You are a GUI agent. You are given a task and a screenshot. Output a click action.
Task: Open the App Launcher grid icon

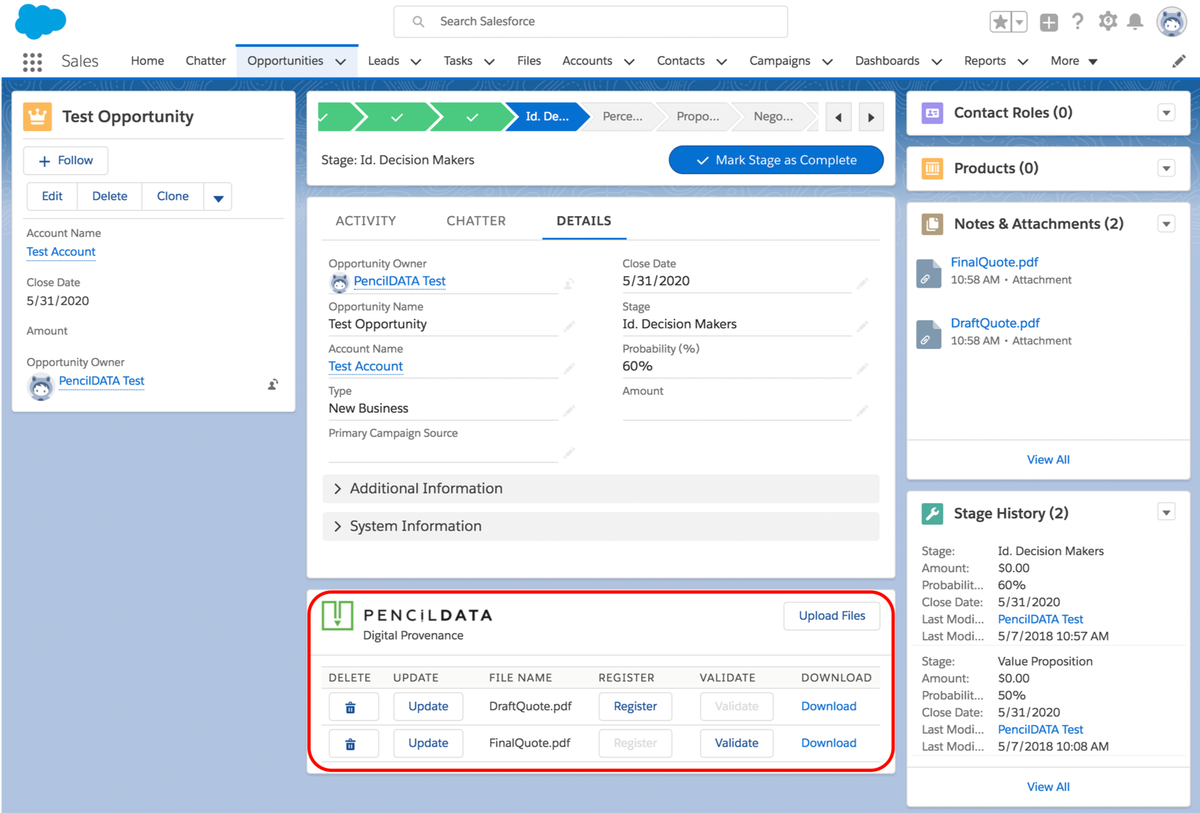tap(32, 61)
